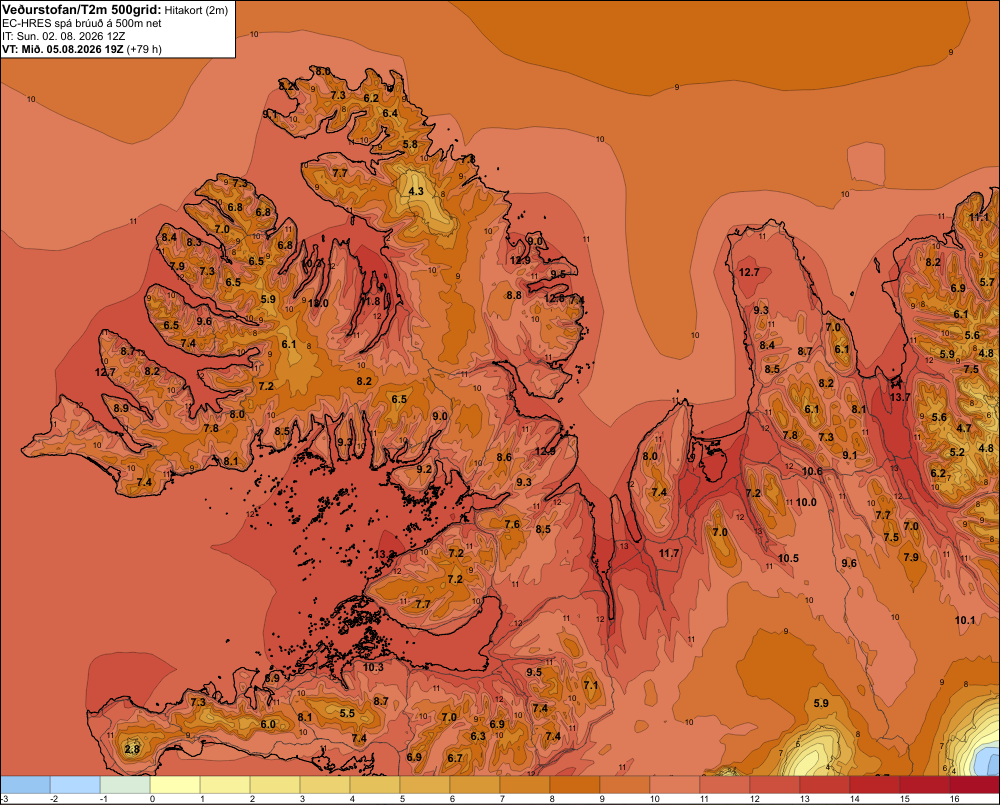Click the 11.7 temperature label
This screenshot has width=1000, height=805.
point(669,554)
